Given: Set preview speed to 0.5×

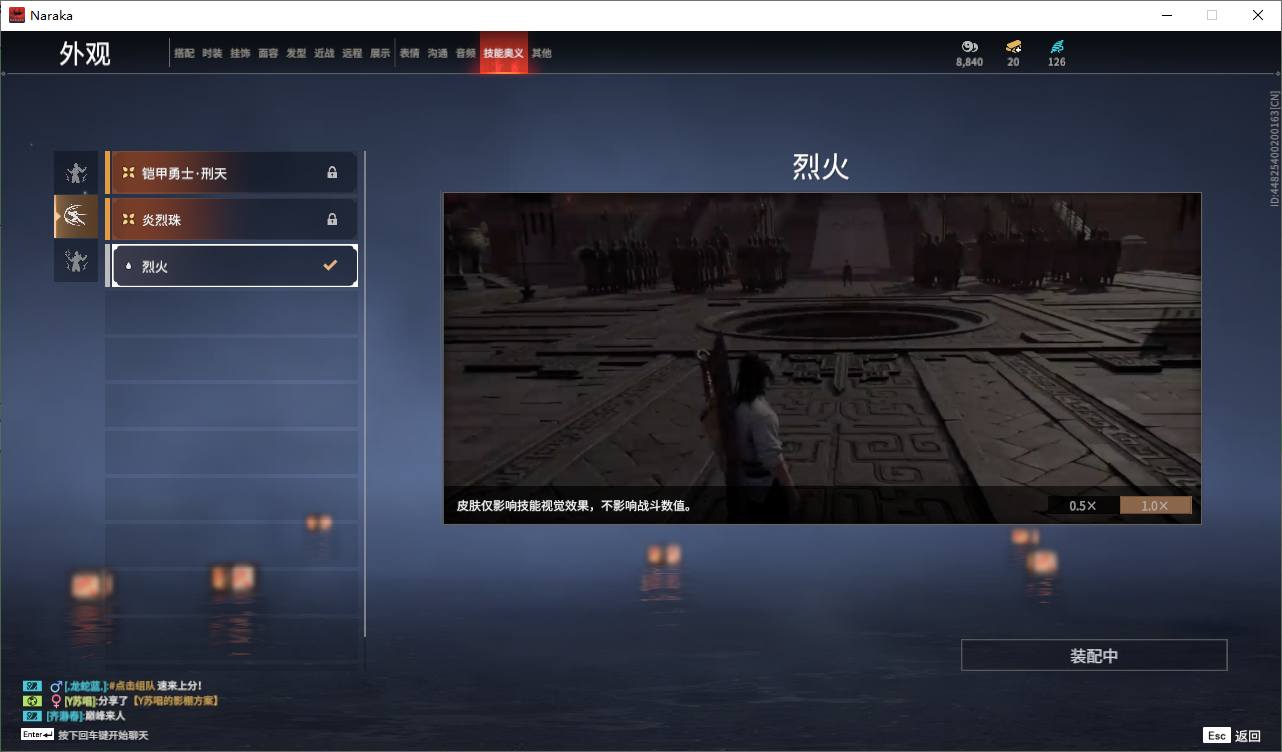Looking at the screenshot, I should coord(1083,505).
